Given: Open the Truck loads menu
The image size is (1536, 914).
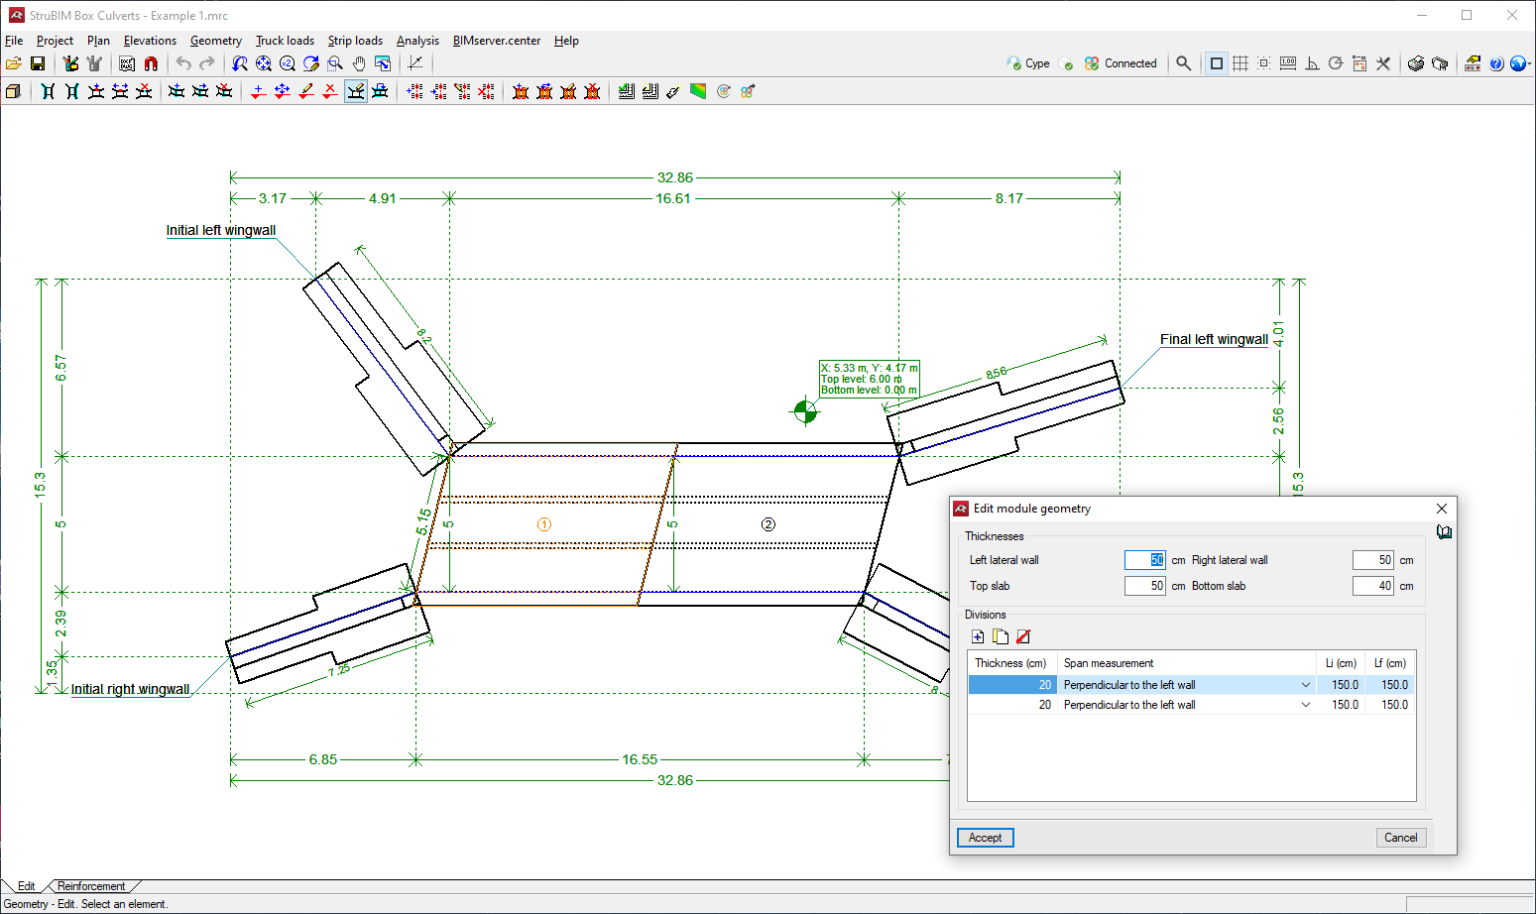Looking at the screenshot, I should pos(285,41).
